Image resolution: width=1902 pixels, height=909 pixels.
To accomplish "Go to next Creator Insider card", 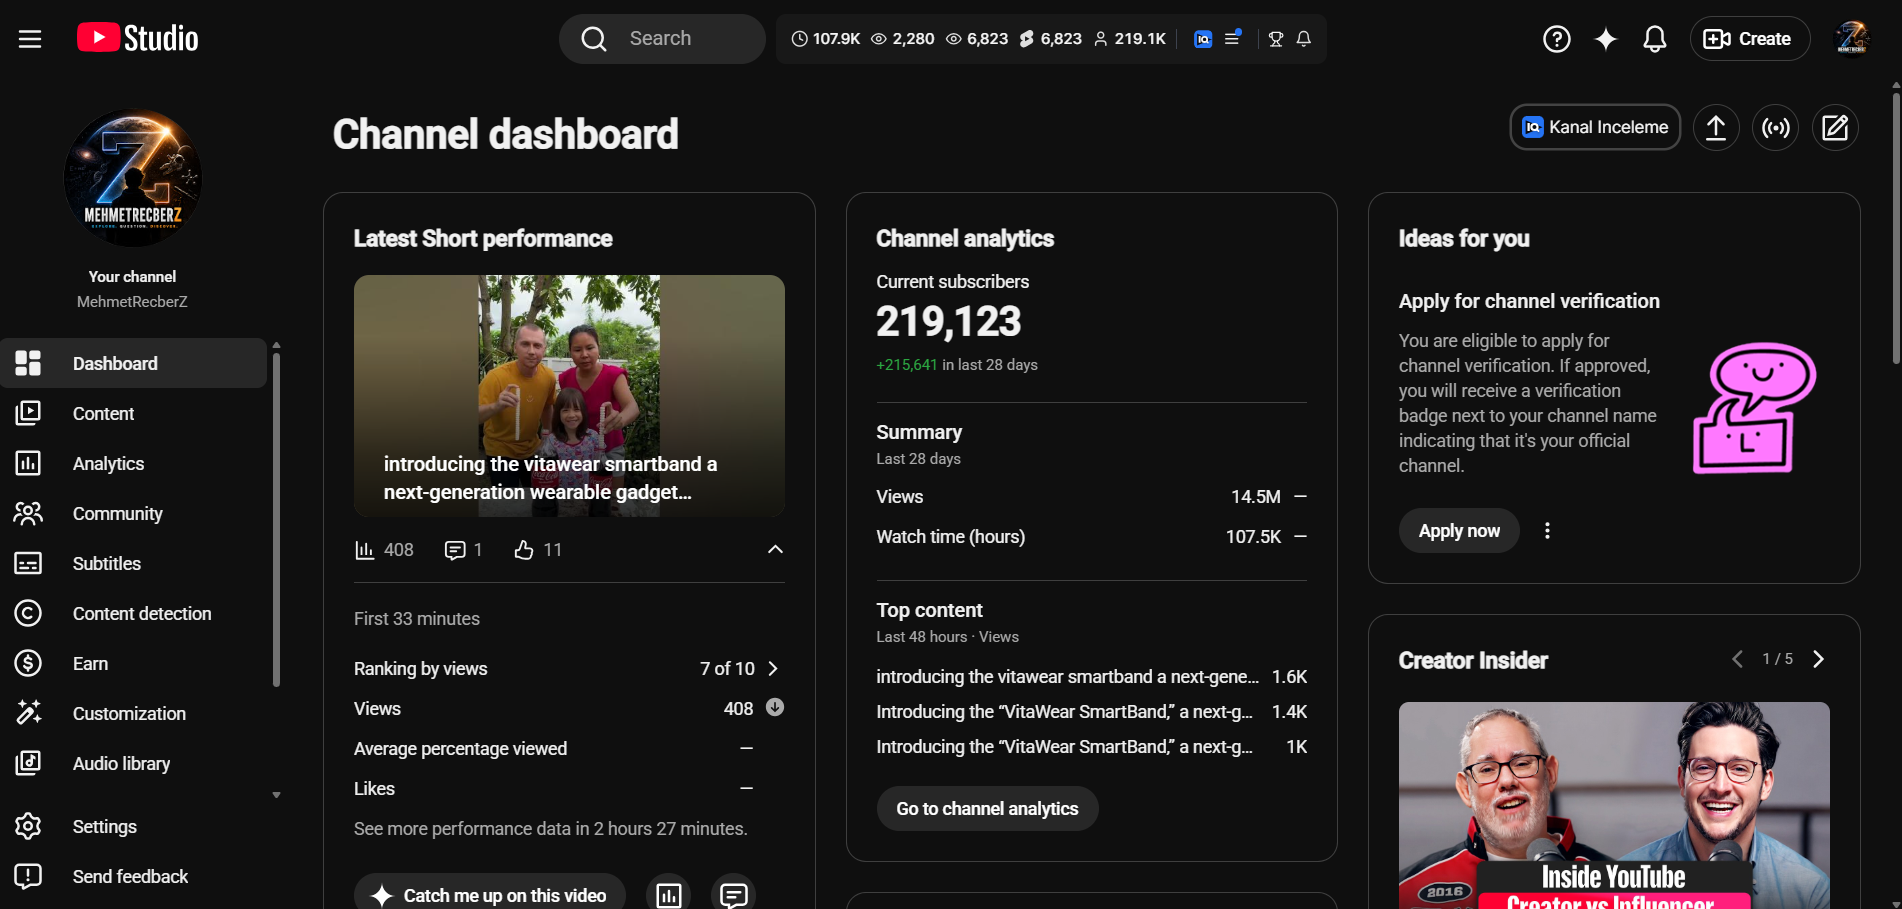I will tap(1819, 659).
